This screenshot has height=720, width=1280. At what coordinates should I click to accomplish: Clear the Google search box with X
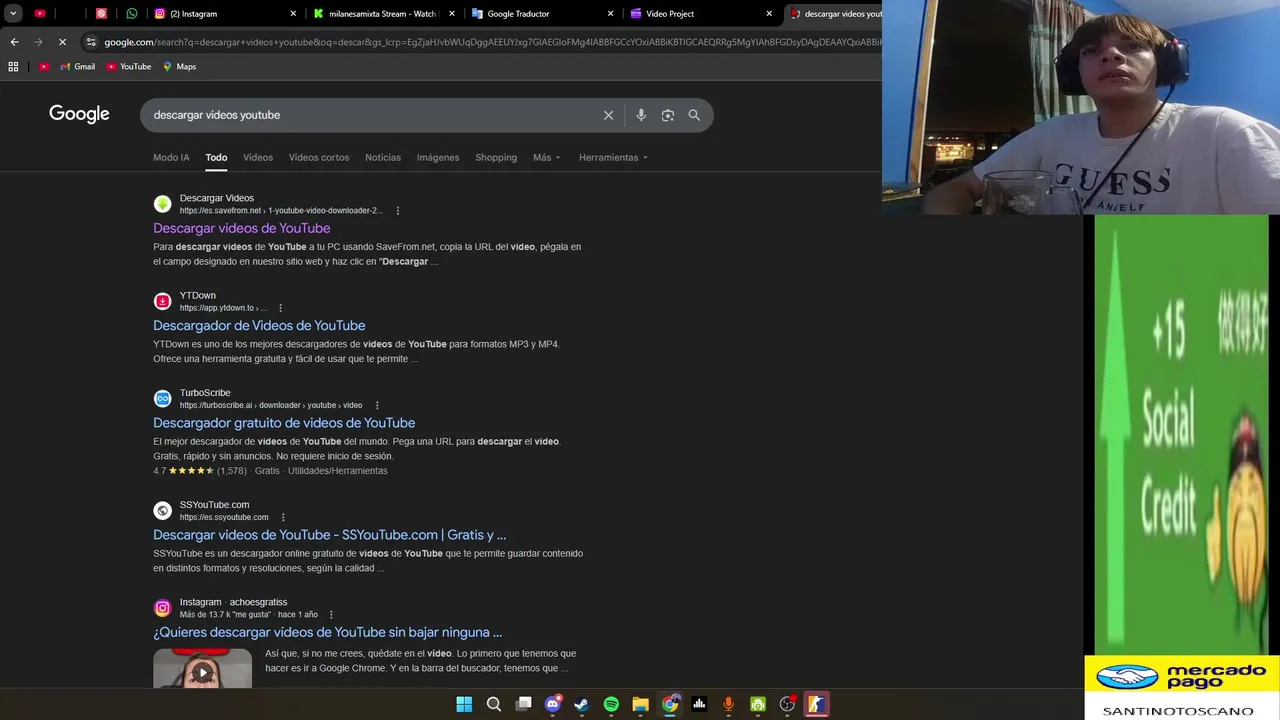tap(608, 115)
